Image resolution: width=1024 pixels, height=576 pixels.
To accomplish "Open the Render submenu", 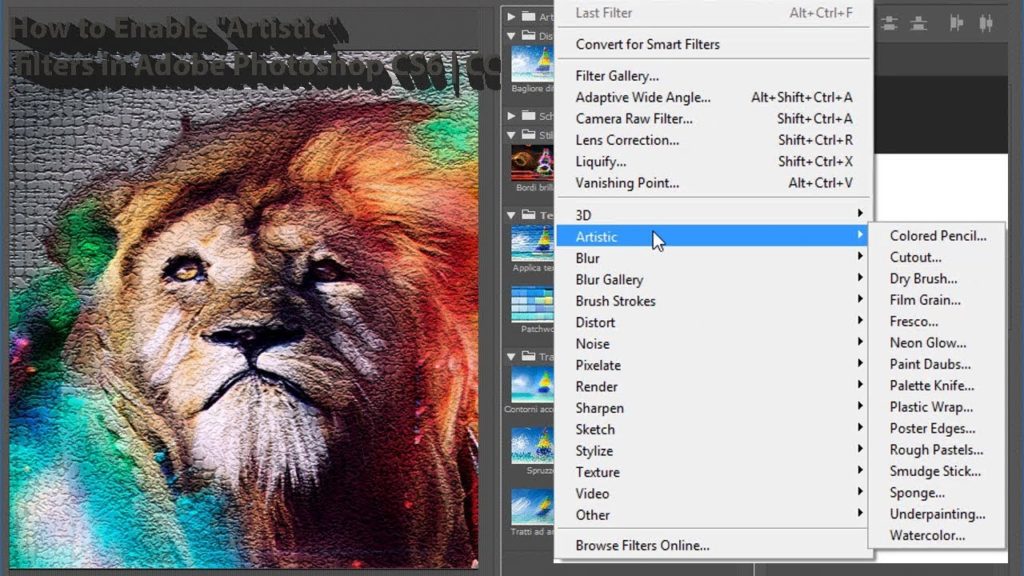I will (713, 387).
